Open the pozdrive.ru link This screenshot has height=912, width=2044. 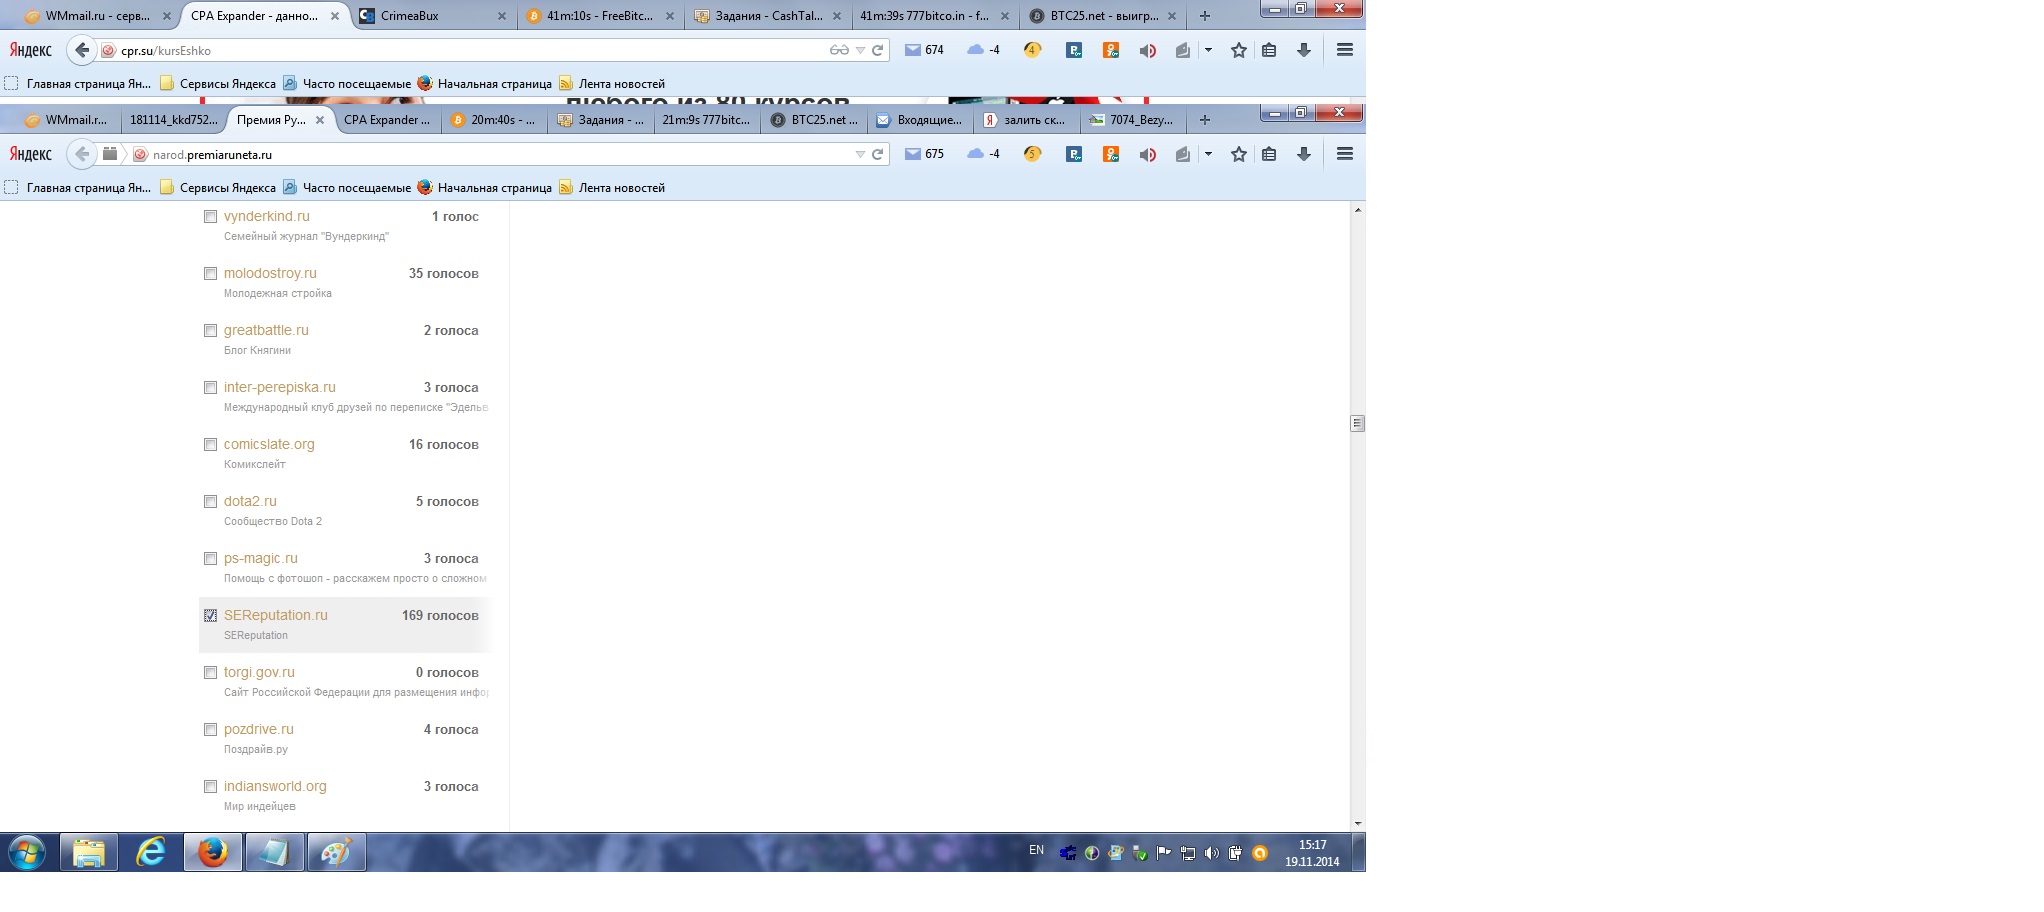tap(259, 729)
